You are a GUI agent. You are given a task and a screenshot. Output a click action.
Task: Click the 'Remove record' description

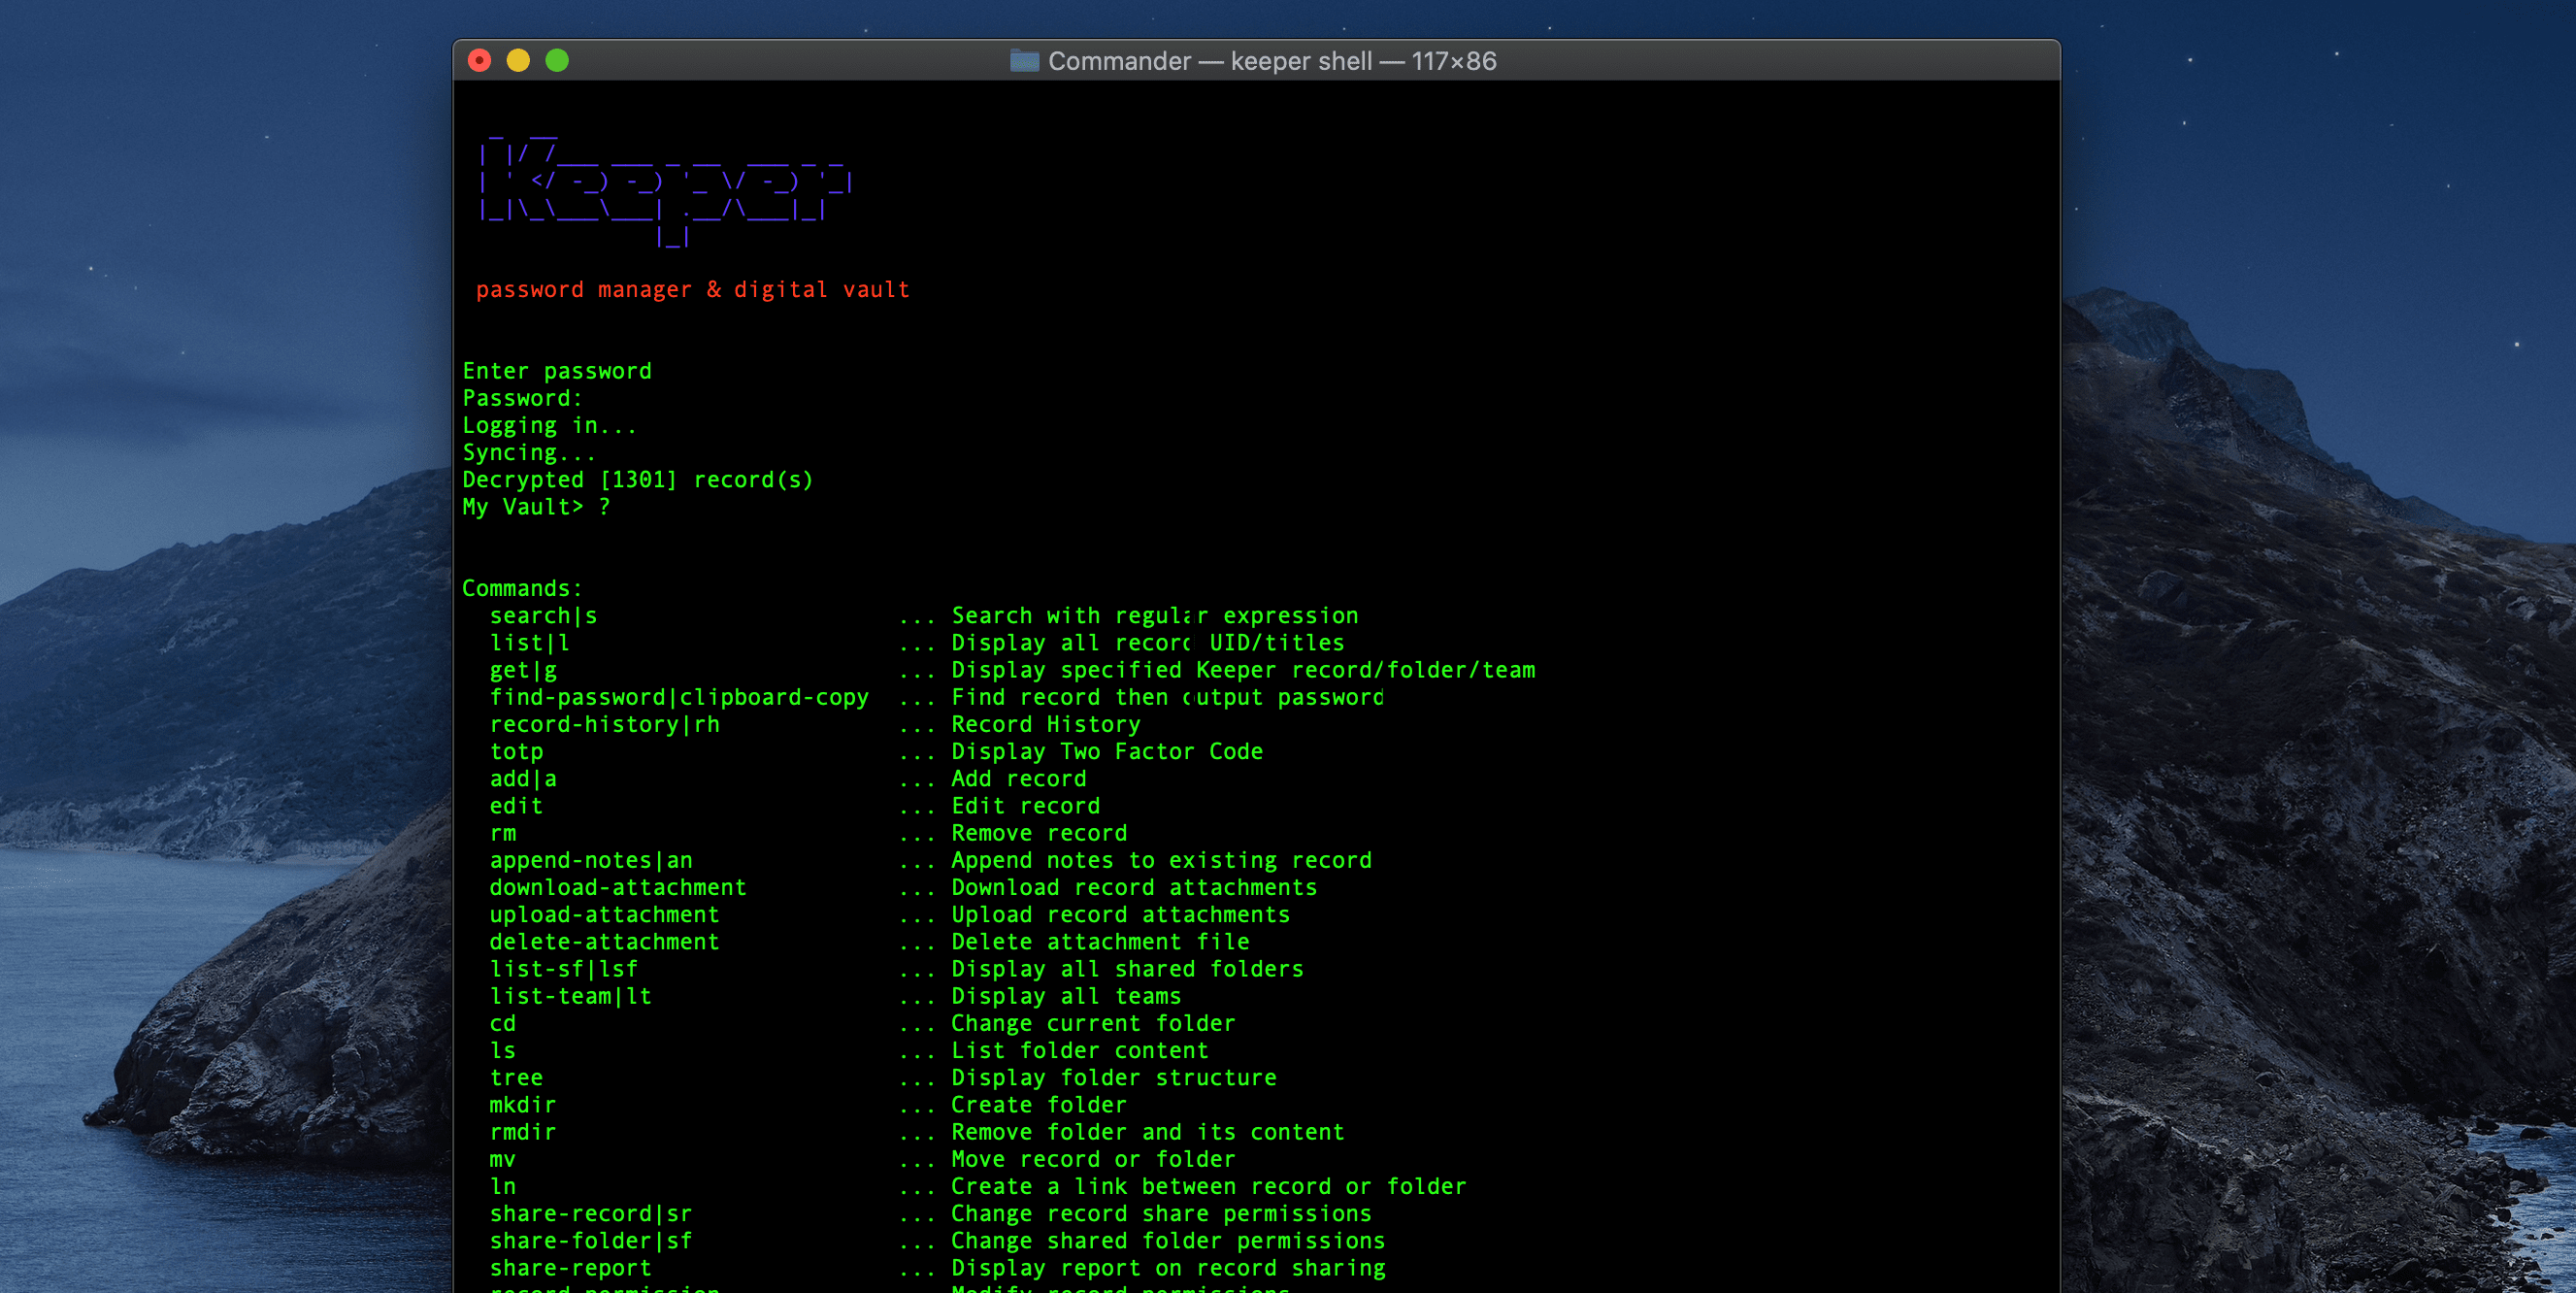click(1039, 833)
